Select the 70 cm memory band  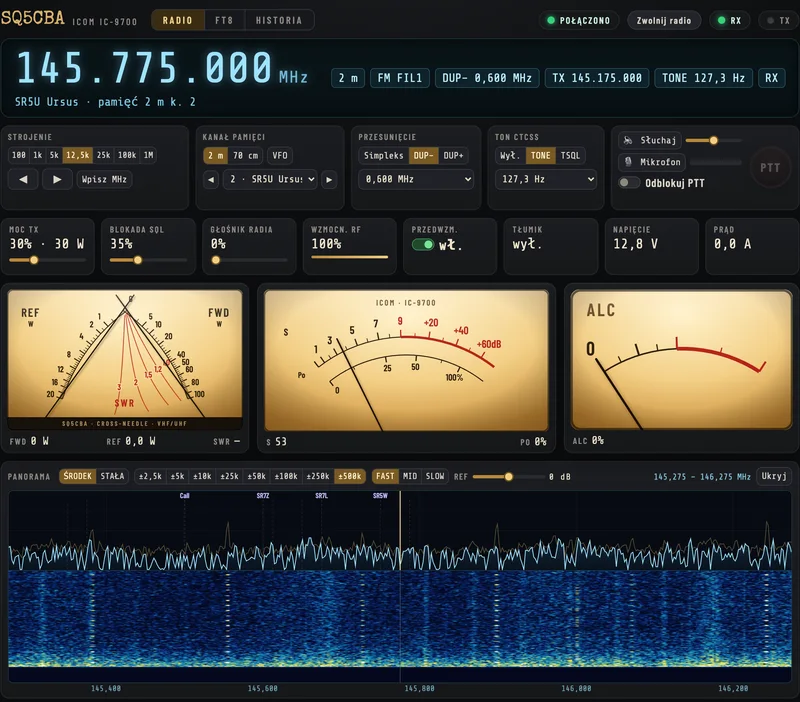pos(245,156)
